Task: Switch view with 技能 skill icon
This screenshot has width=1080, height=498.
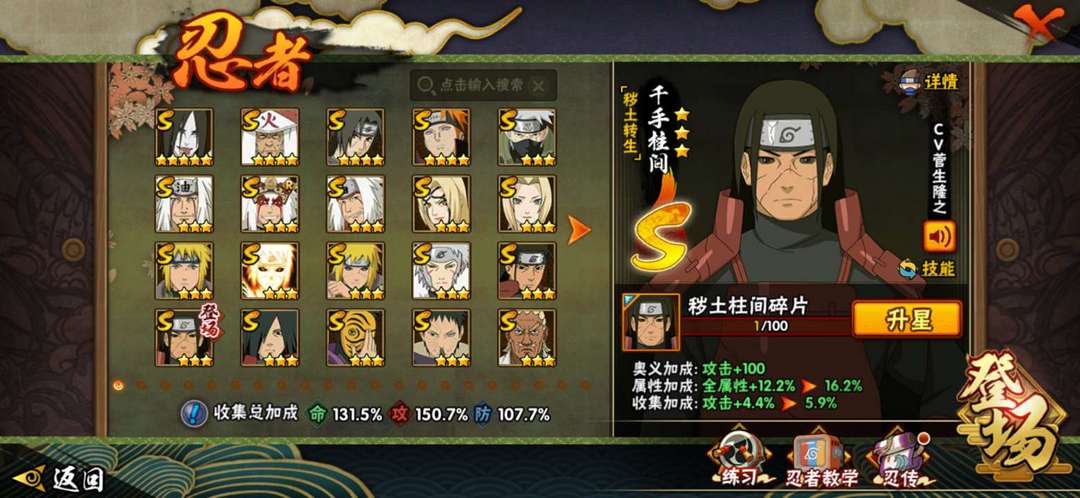Action: (x=928, y=269)
